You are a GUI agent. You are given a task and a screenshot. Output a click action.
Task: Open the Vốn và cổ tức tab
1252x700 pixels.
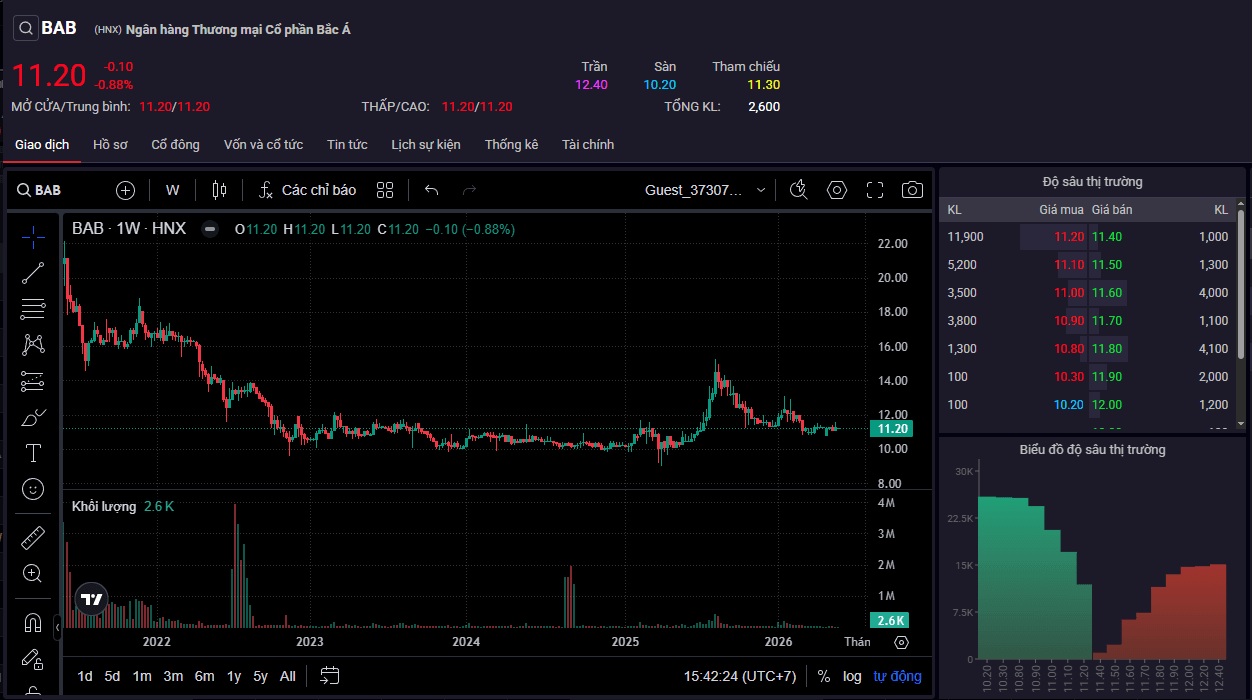[x=263, y=145]
